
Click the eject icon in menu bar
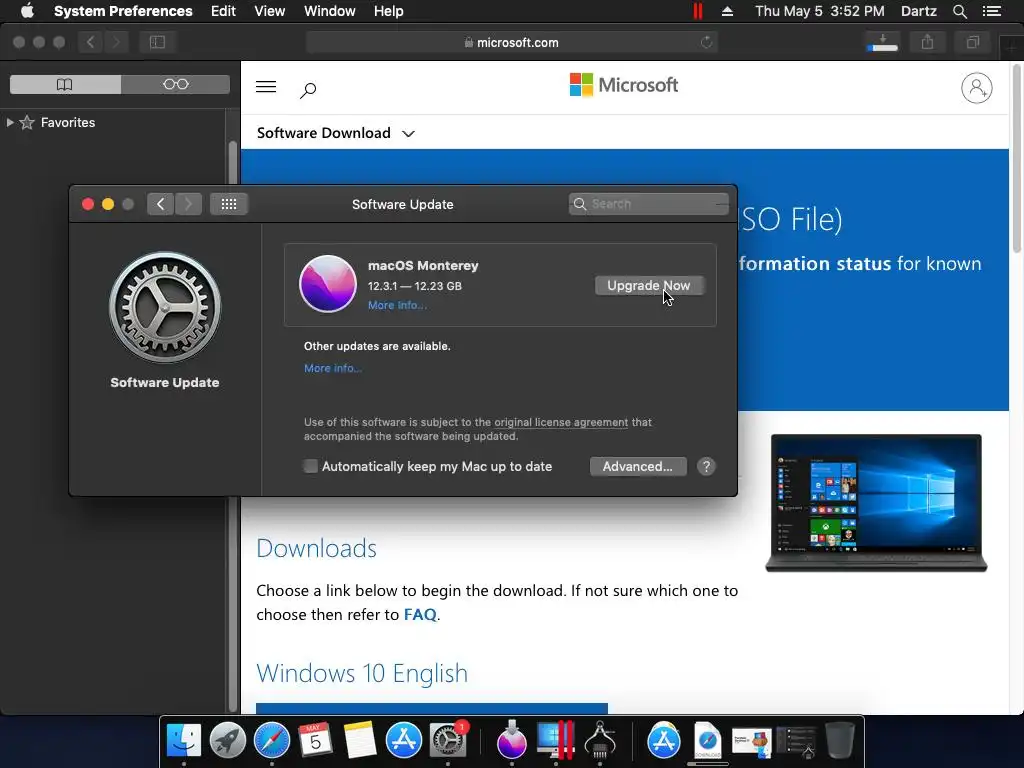[728, 11]
